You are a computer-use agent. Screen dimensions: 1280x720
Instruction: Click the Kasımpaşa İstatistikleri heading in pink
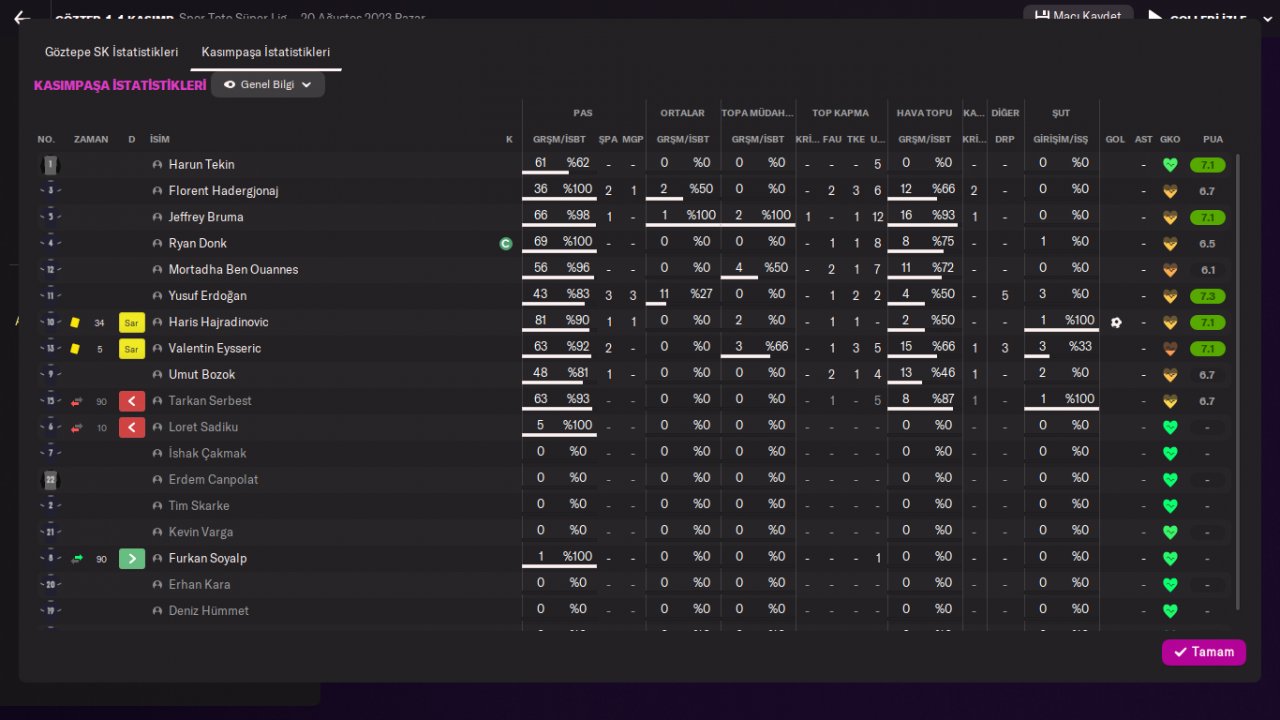pyautogui.click(x=120, y=86)
